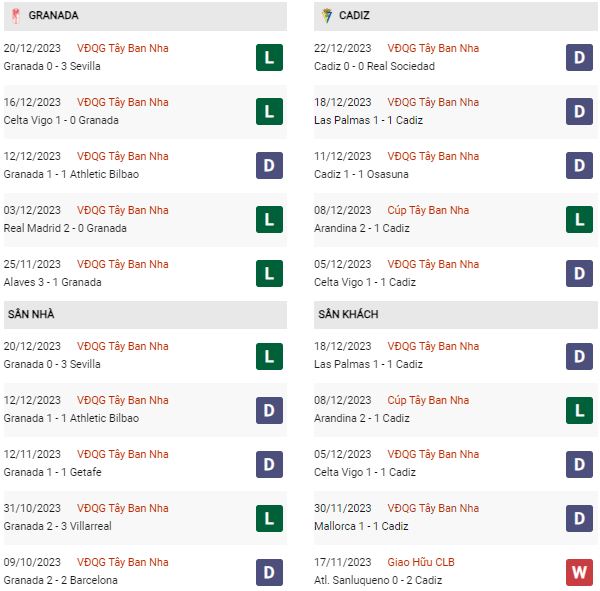600x591 pixels.
Task: Click the L badge for Granada 0-3 Sevilla in the Granada list
Action: (269, 57)
